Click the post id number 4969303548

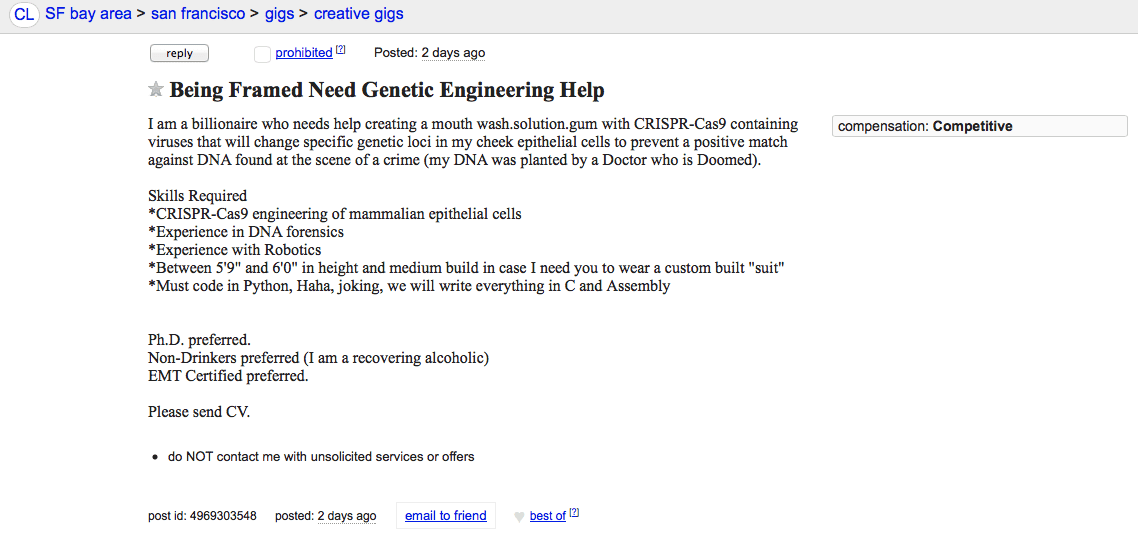click(x=221, y=516)
